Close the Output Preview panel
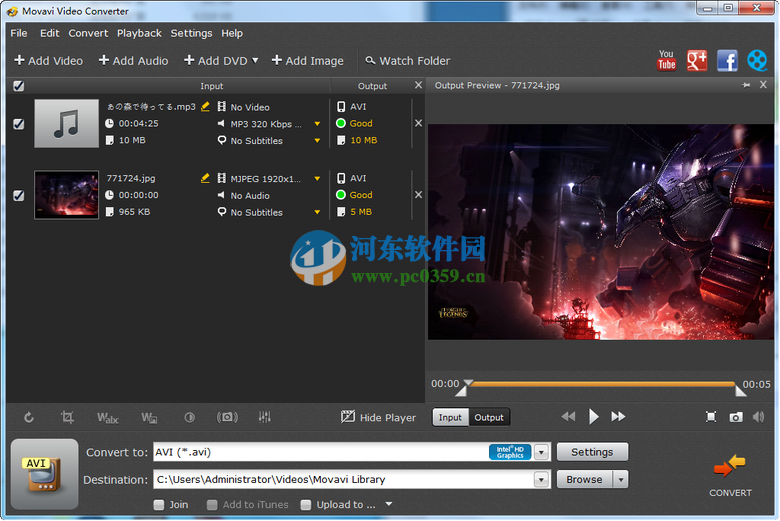This screenshot has width=780, height=521. click(x=763, y=85)
